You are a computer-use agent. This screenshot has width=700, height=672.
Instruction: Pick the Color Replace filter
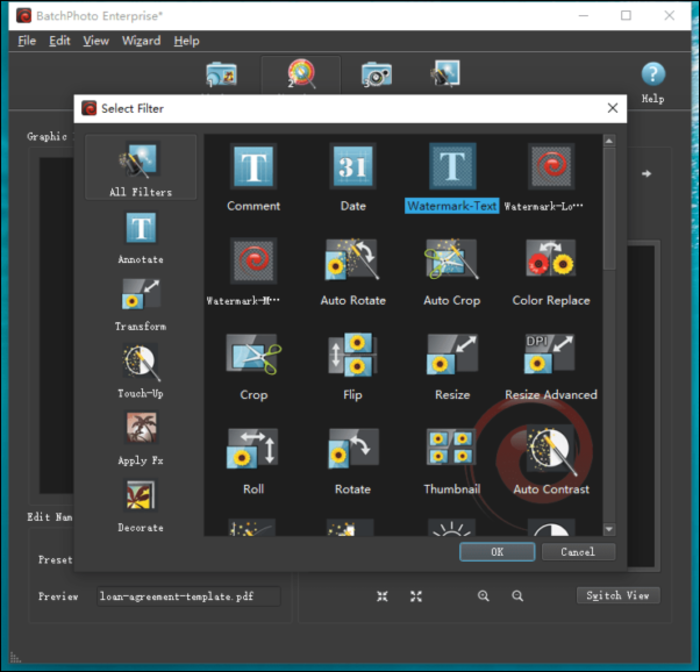(551, 261)
